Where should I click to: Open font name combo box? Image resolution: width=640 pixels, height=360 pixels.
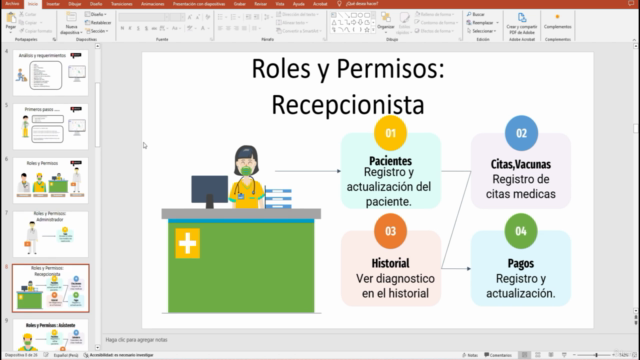coord(144,17)
